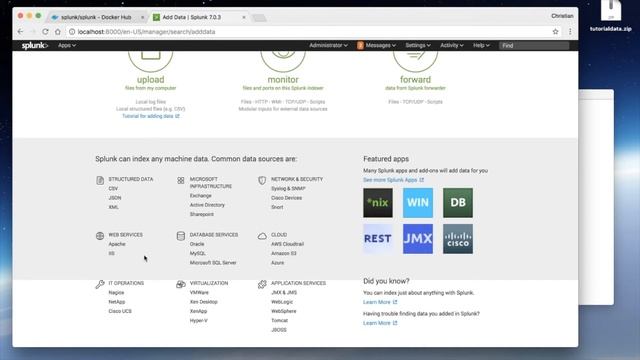Click the IT Operations wrench icon
Screen dimensions: 640x360
(100, 284)
